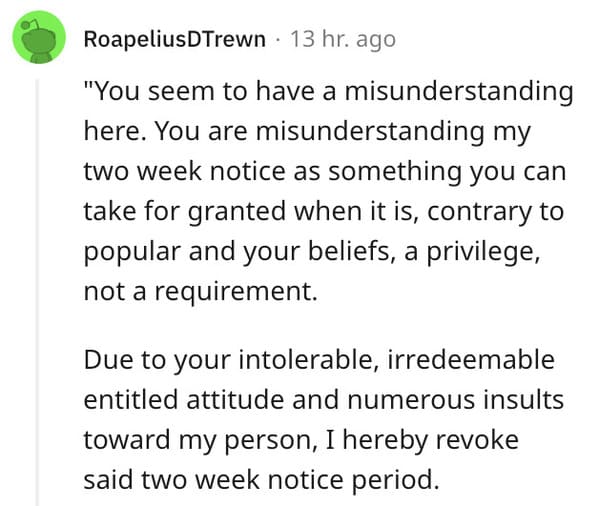Click the dot separator after the username

point(278,39)
